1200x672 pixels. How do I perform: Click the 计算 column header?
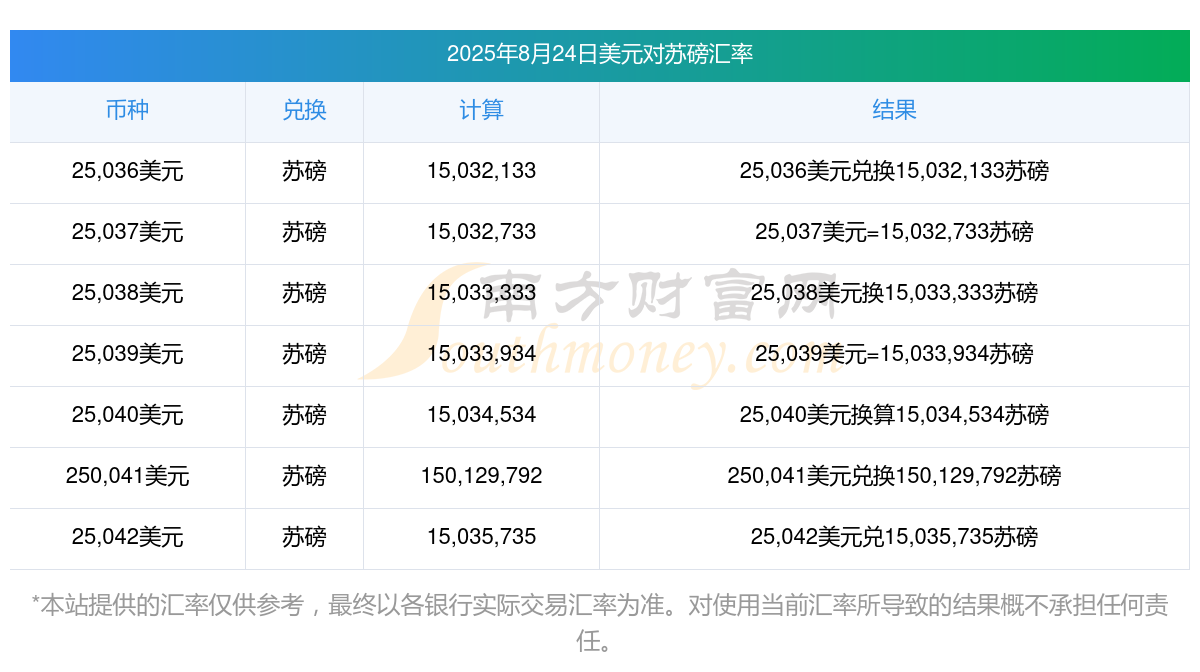point(481,110)
